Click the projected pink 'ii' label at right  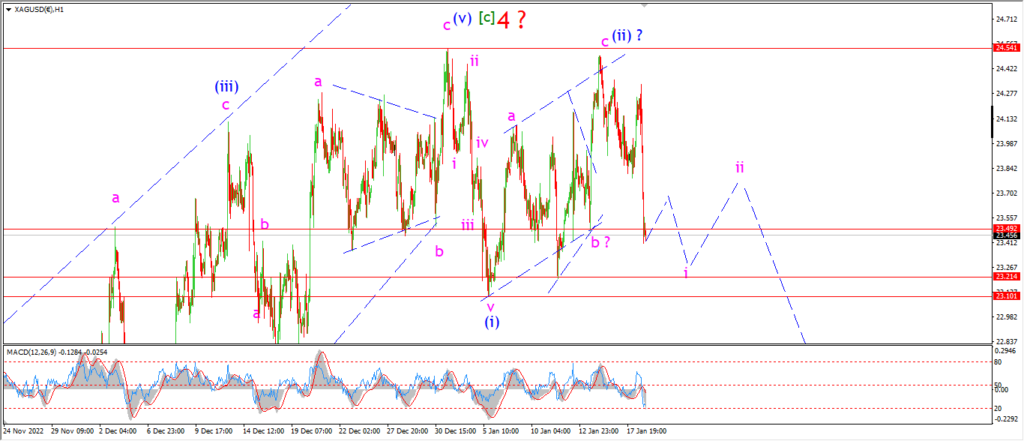pyautogui.click(x=739, y=167)
